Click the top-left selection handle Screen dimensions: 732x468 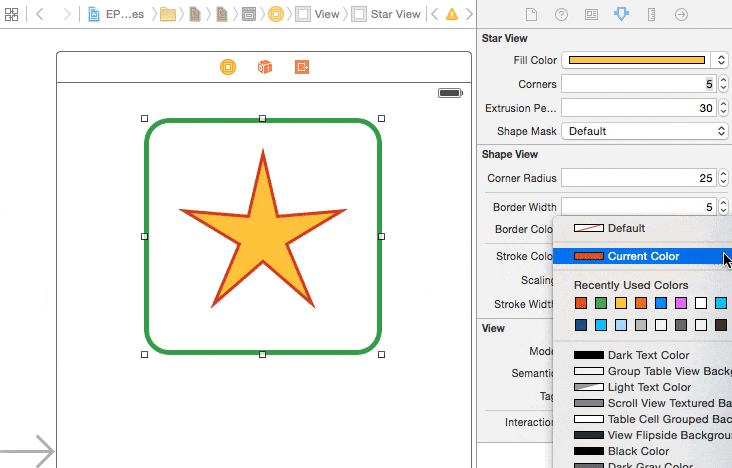(144, 119)
